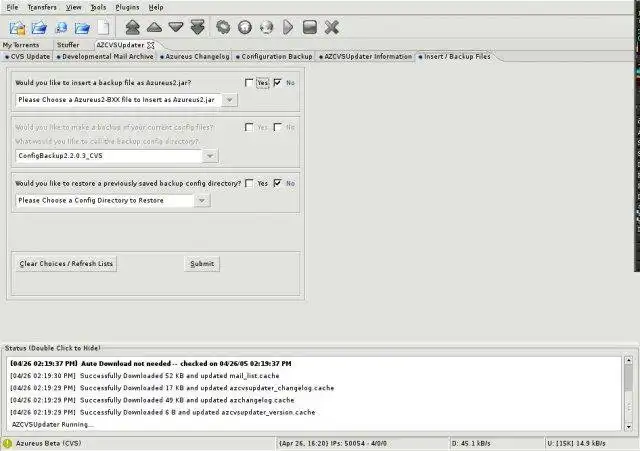
Task: Click the light globe publish toolbar icon
Action: coord(267,27)
